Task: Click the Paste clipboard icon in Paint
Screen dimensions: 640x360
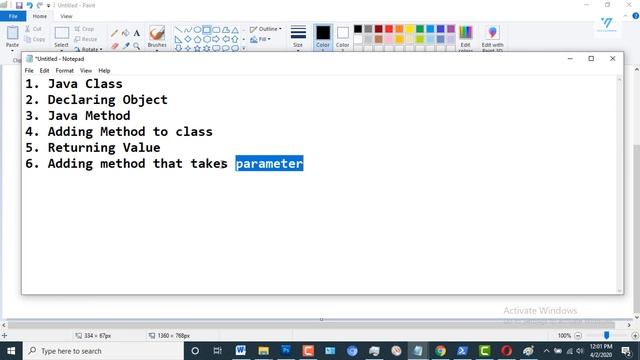Action: click(x=13, y=33)
